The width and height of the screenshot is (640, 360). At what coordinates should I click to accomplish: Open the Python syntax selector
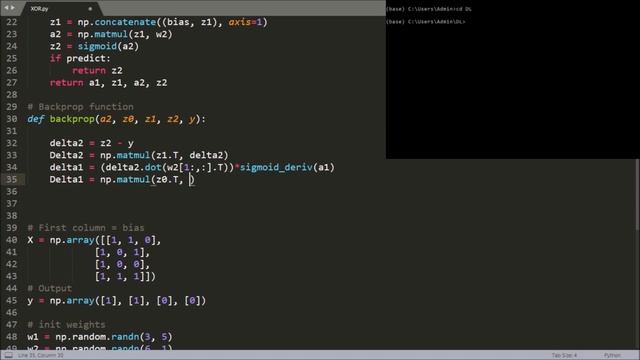[612, 356]
